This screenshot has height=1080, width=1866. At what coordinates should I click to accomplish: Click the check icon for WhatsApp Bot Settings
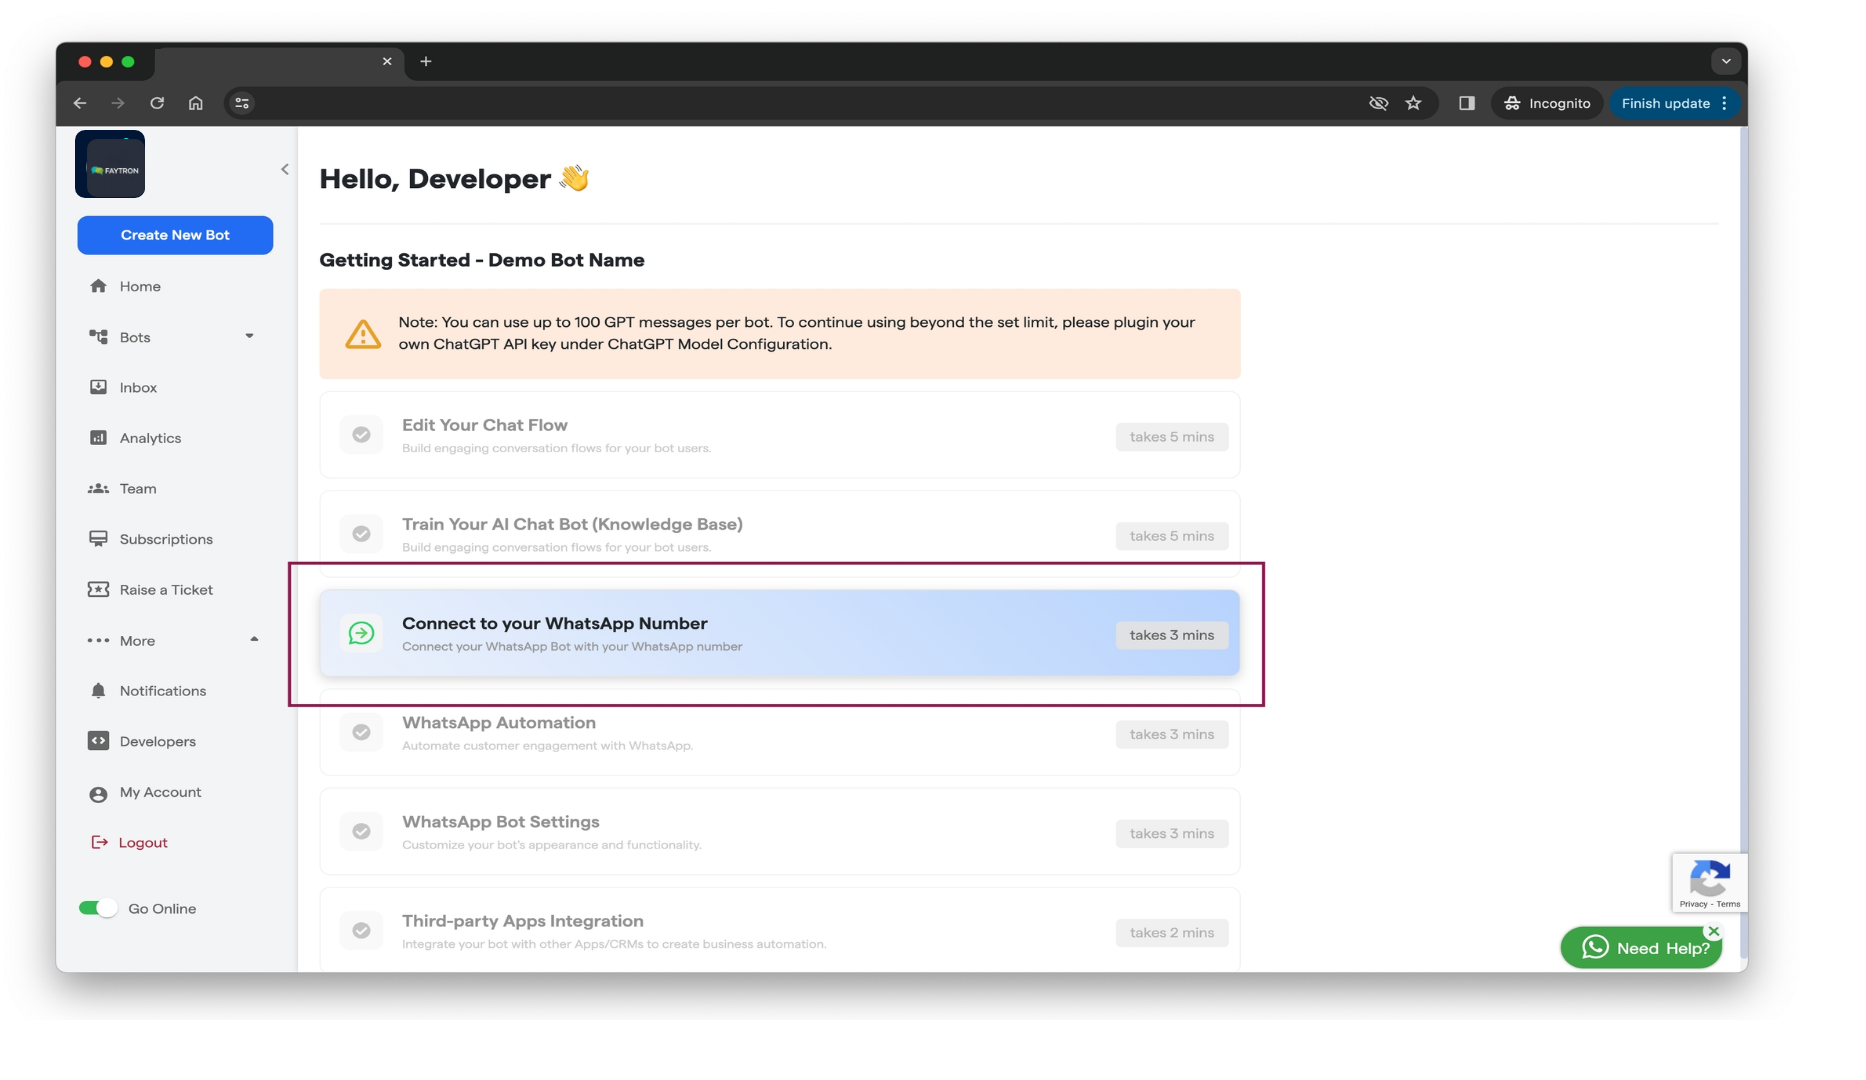point(362,831)
